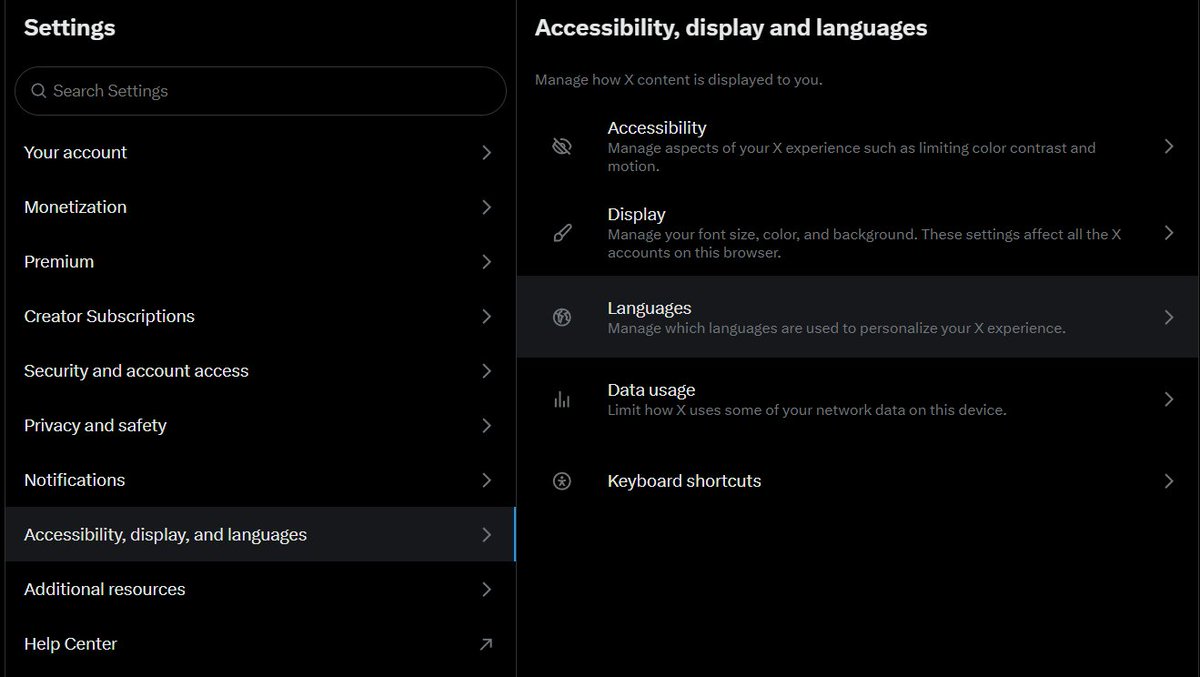This screenshot has height=677, width=1200.
Task: Click the external arrow icon beside Help Center
Action: coord(486,644)
